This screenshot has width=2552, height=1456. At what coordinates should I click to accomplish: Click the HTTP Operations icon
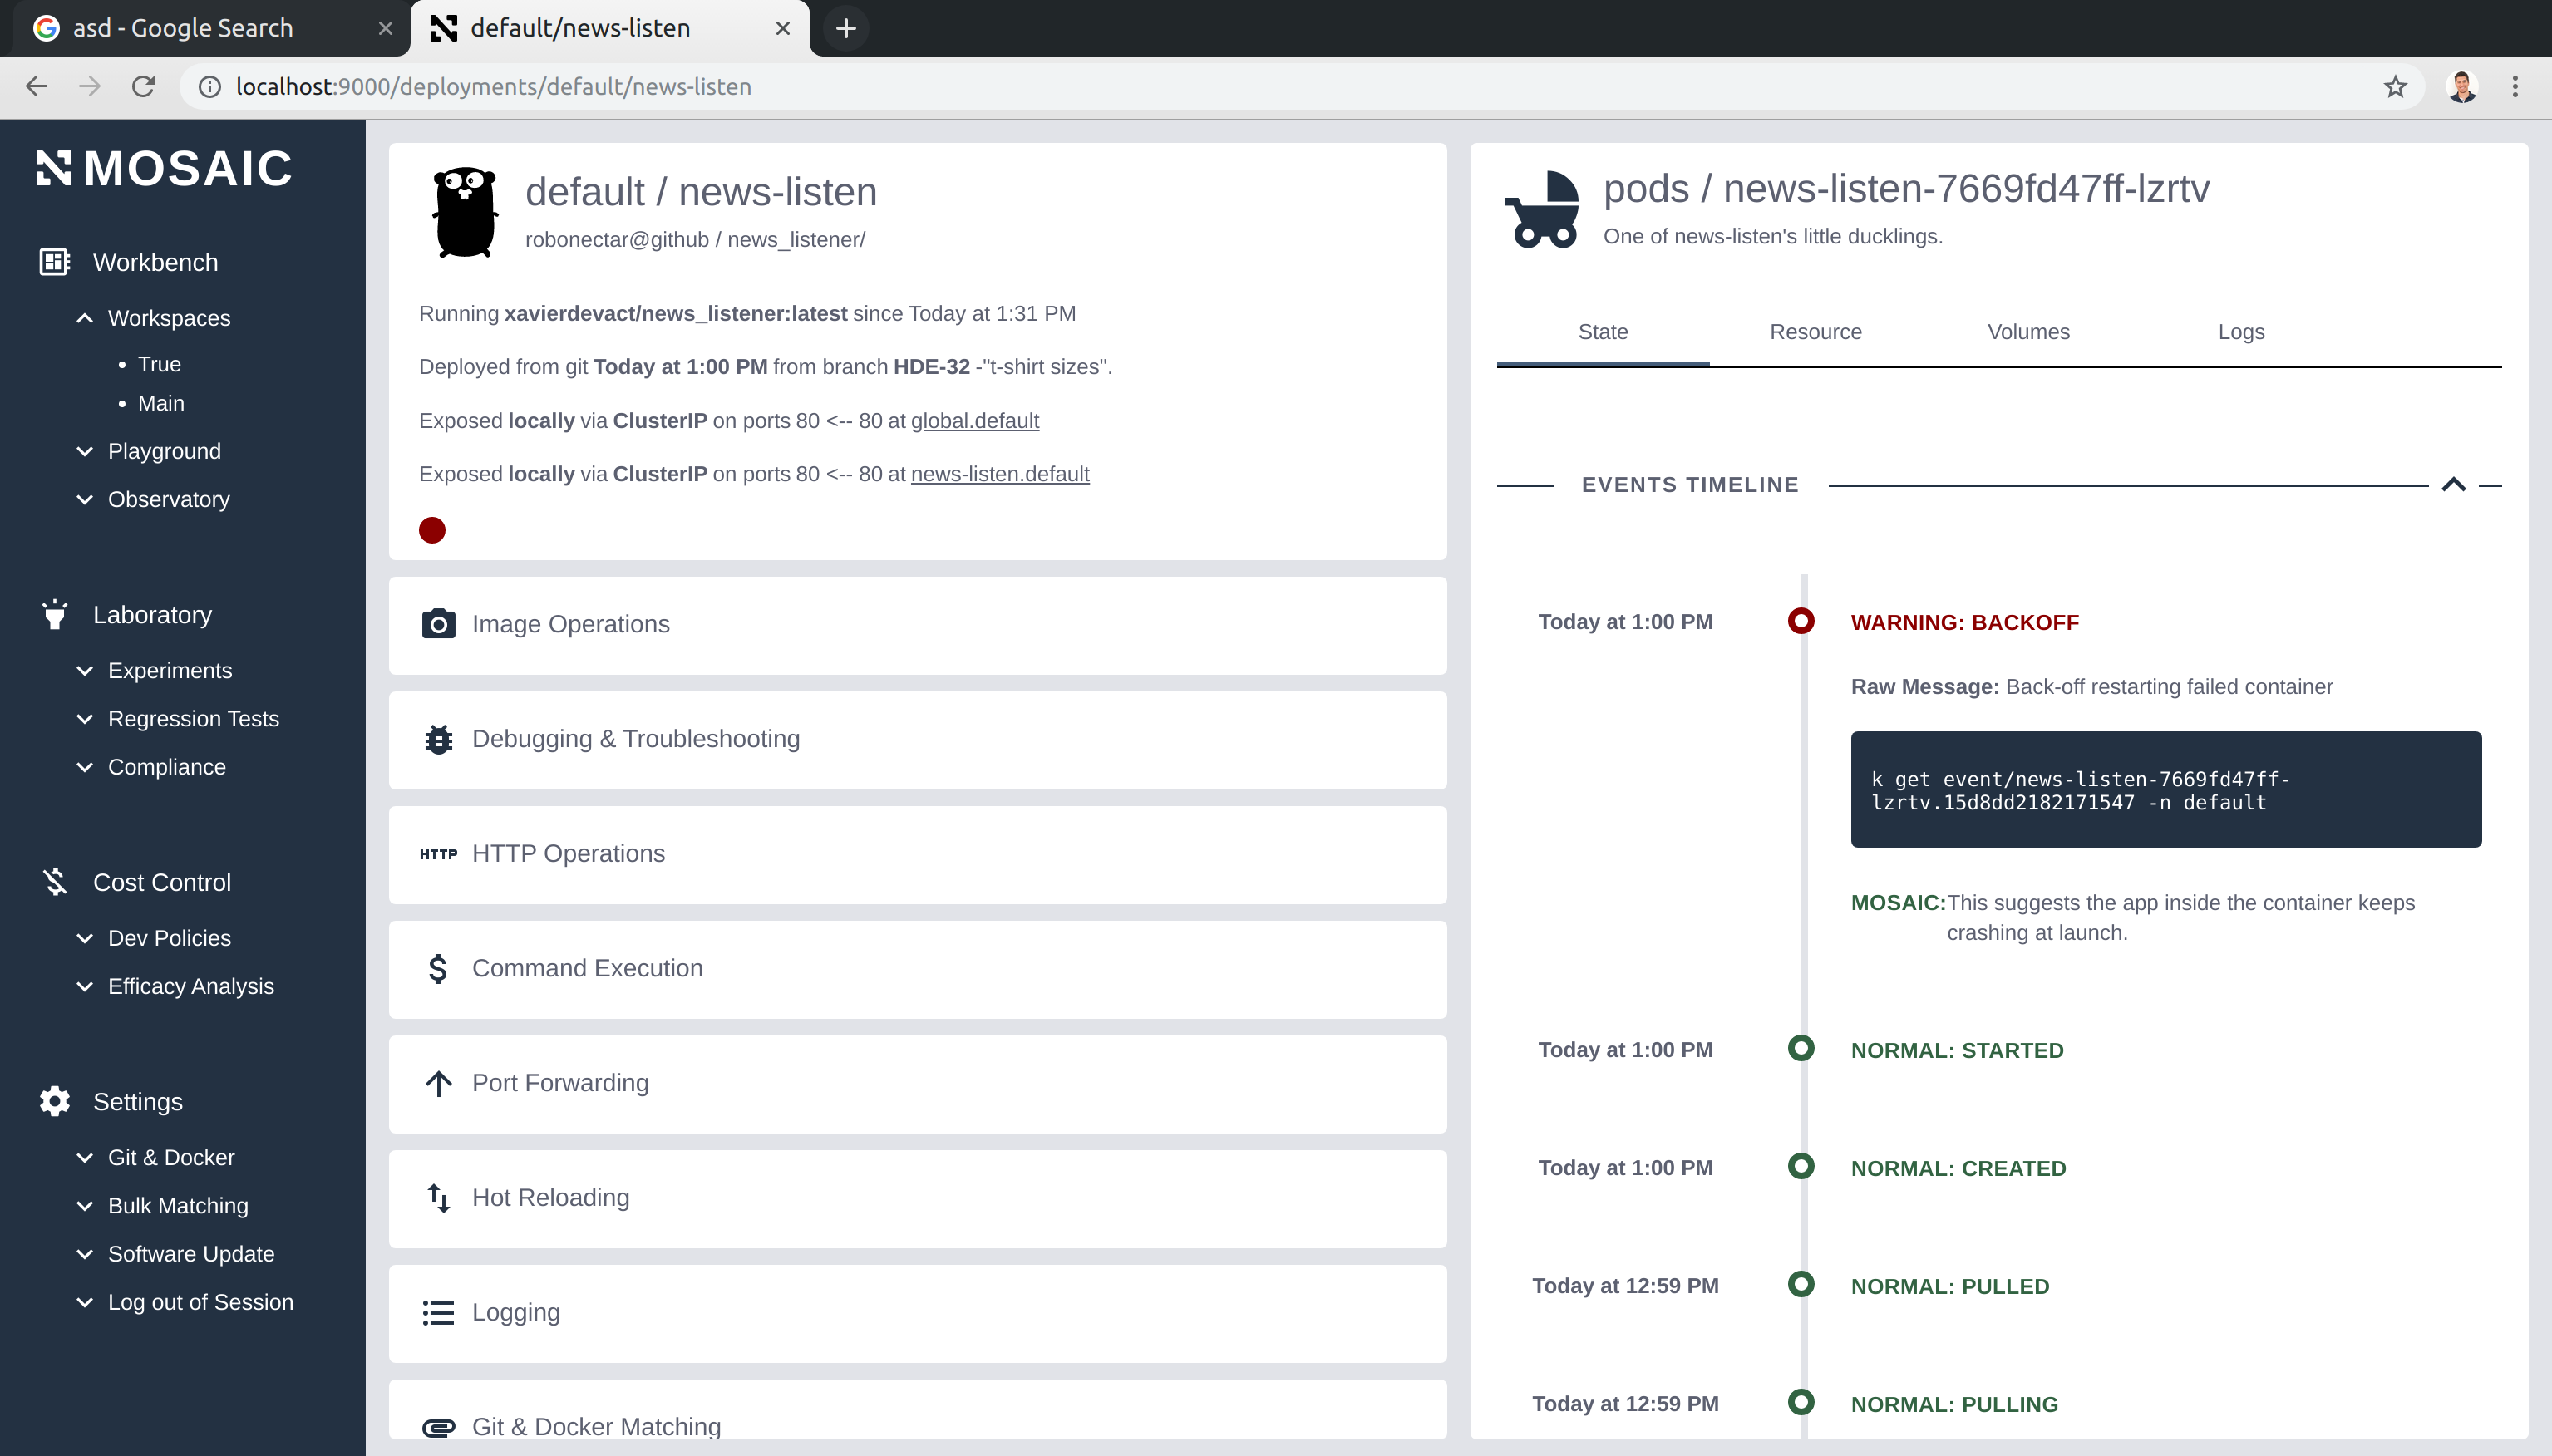coord(438,853)
